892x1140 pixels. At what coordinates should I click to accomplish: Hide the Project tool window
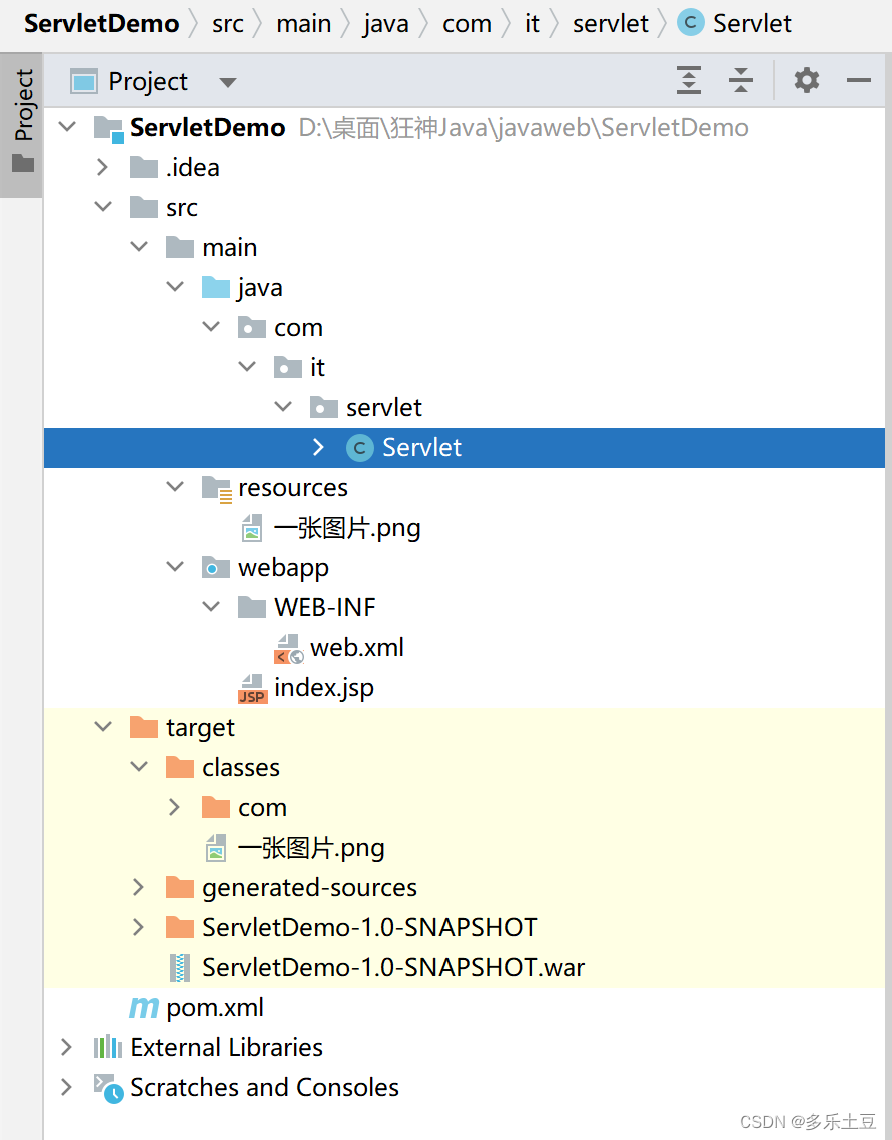click(860, 81)
